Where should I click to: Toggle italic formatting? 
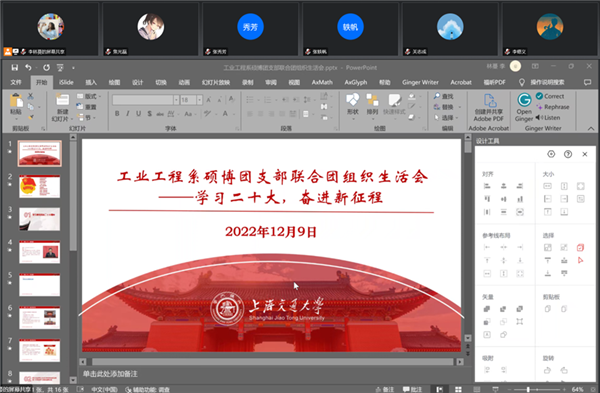(x=128, y=114)
